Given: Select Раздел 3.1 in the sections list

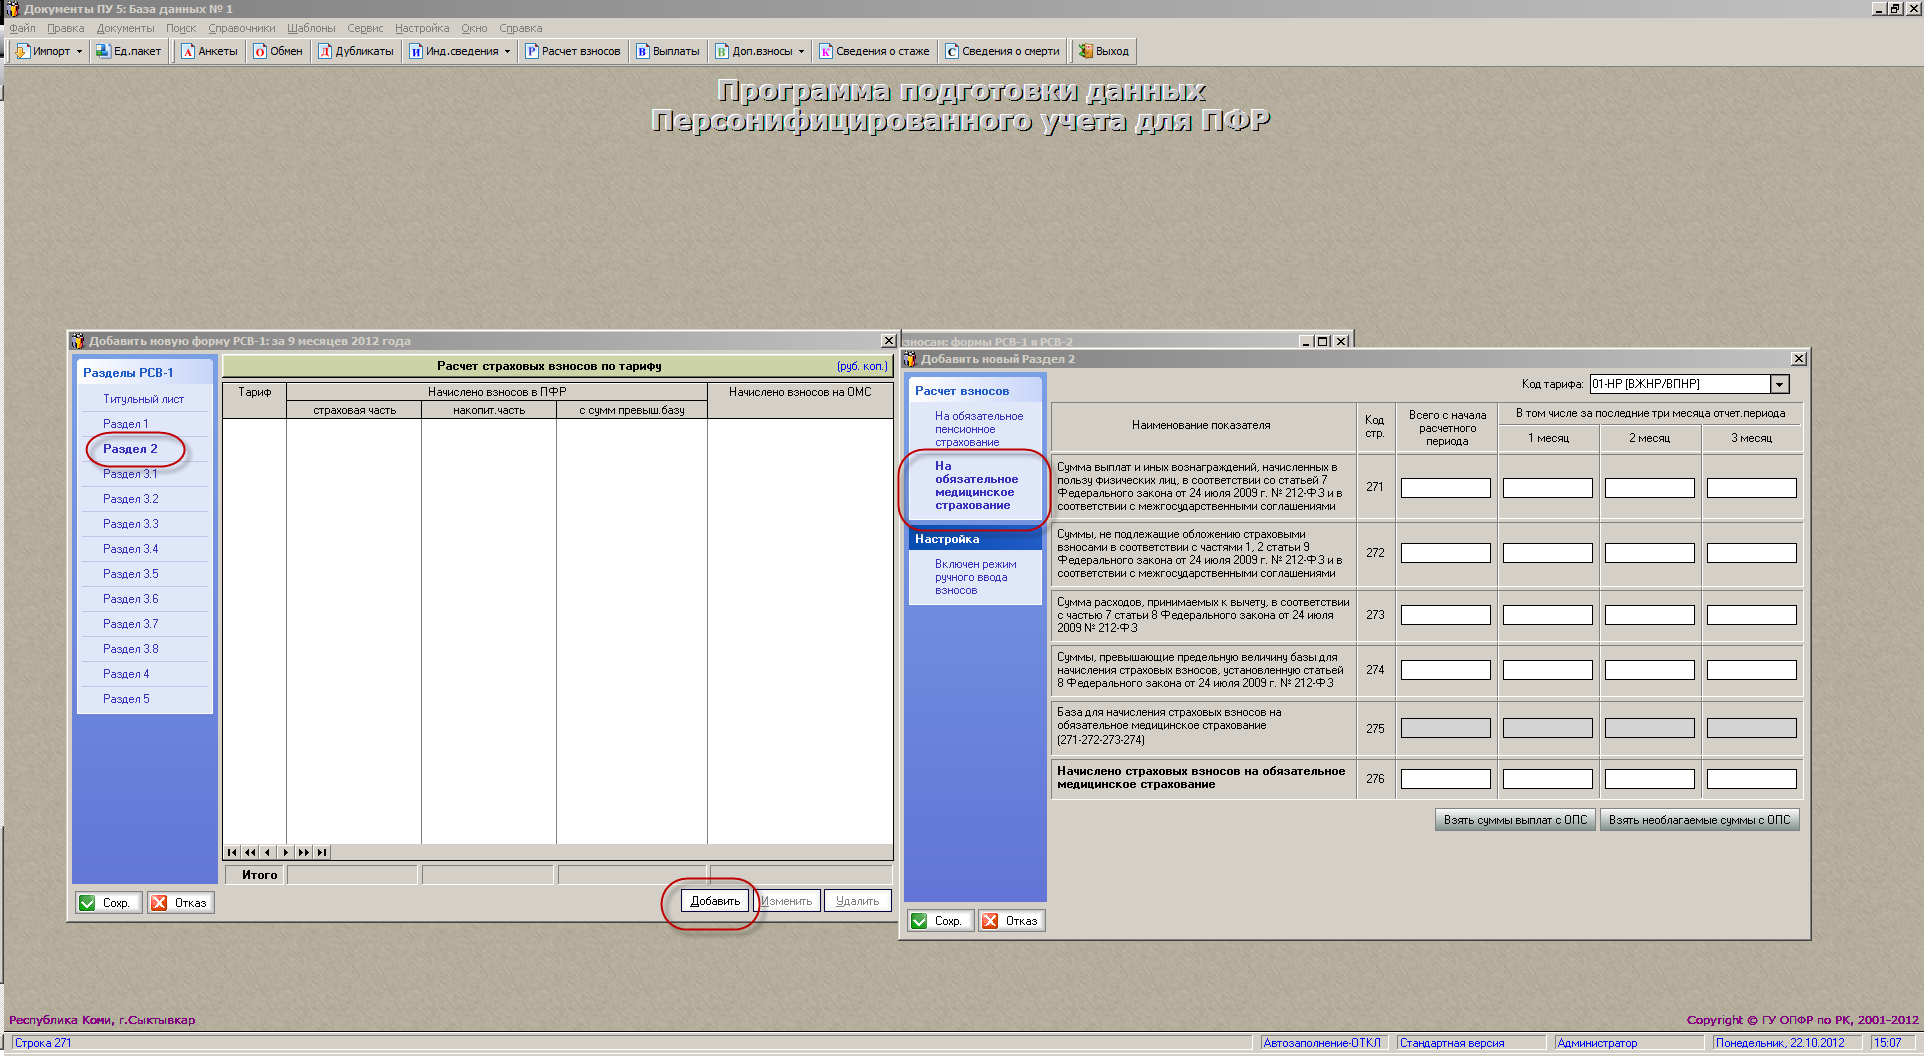Looking at the screenshot, I should 130,474.
